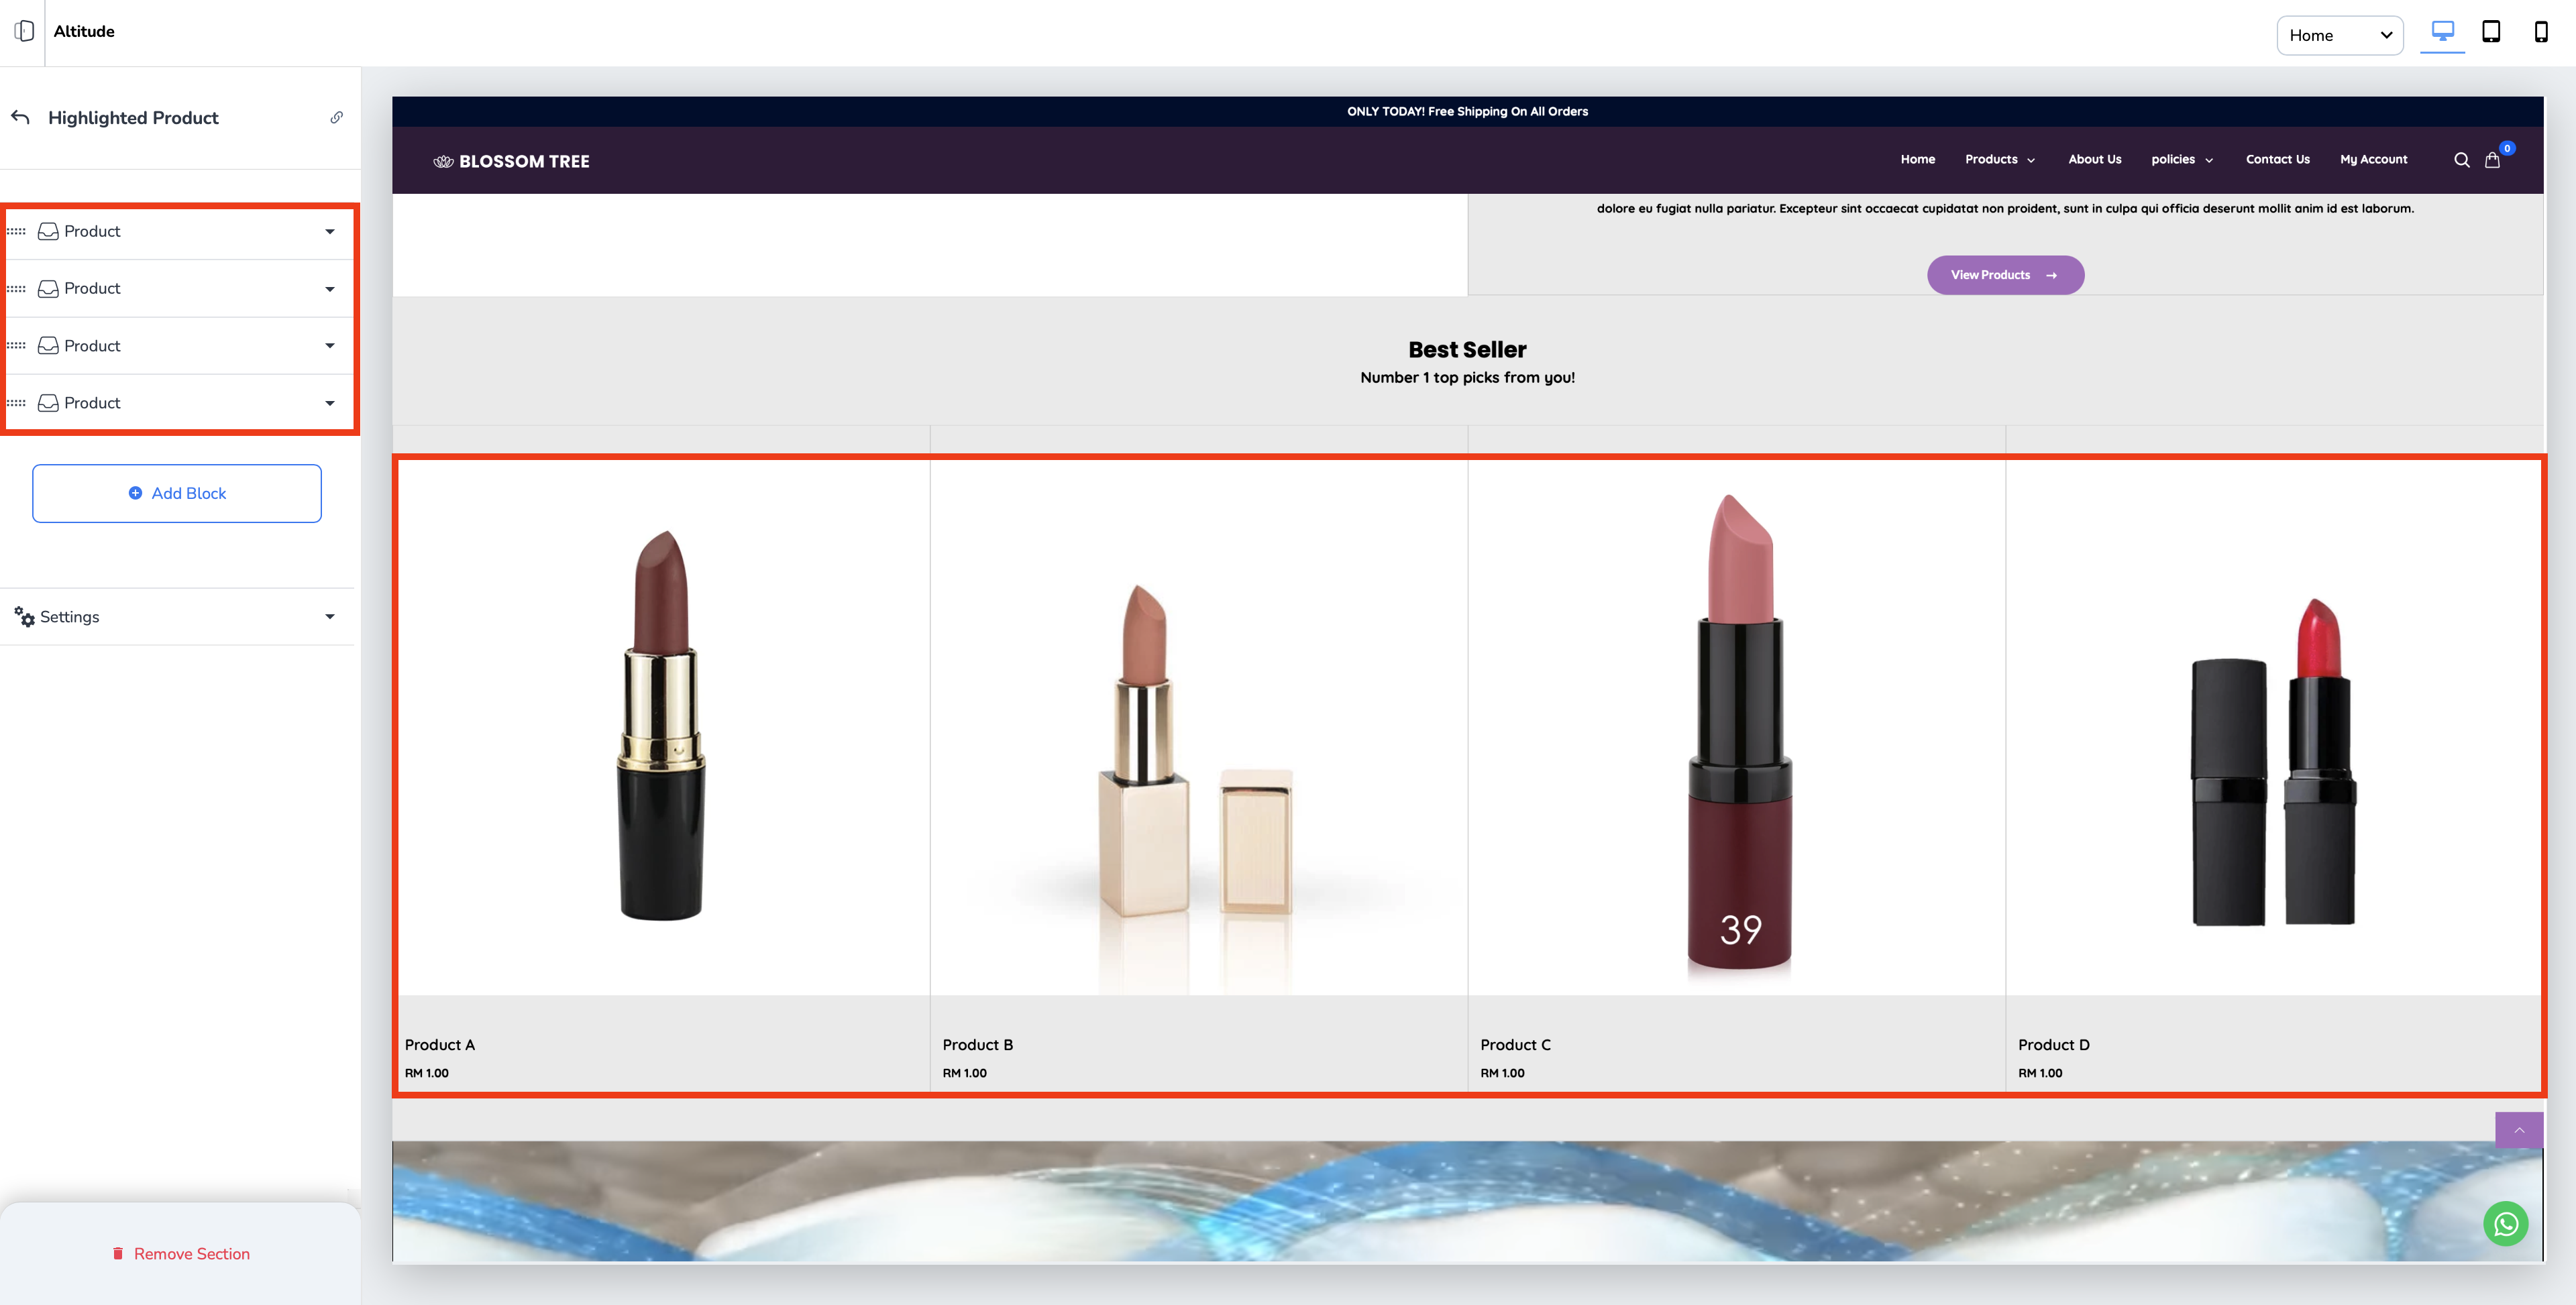The height and width of the screenshot is (1305, 2576).
Task: Switch to desktop preview mode
Action: point(2442,32)
